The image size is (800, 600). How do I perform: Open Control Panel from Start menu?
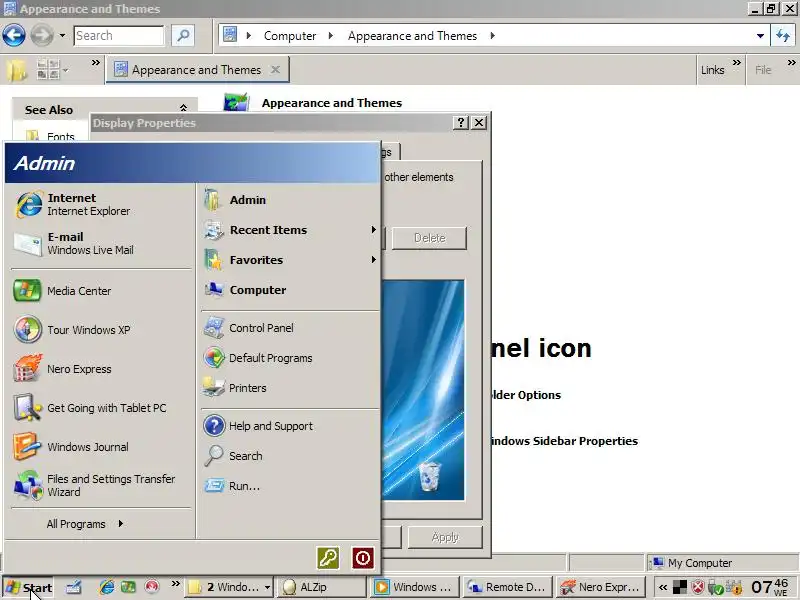[290, 328]
